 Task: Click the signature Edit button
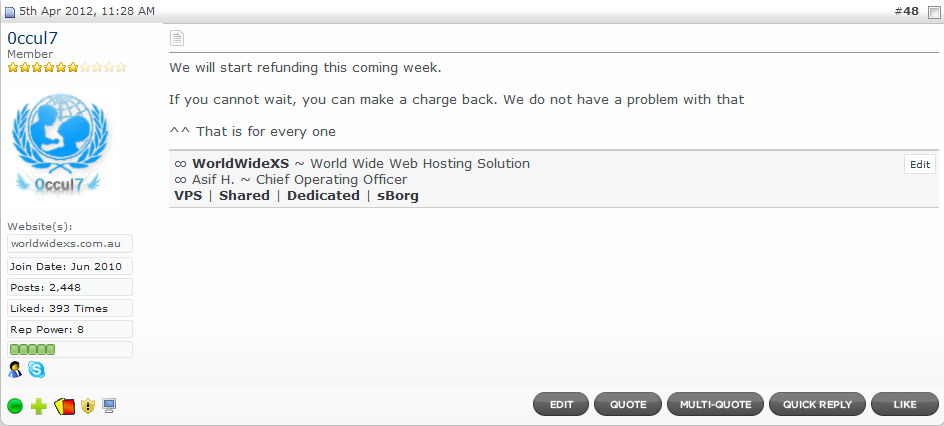920,164
